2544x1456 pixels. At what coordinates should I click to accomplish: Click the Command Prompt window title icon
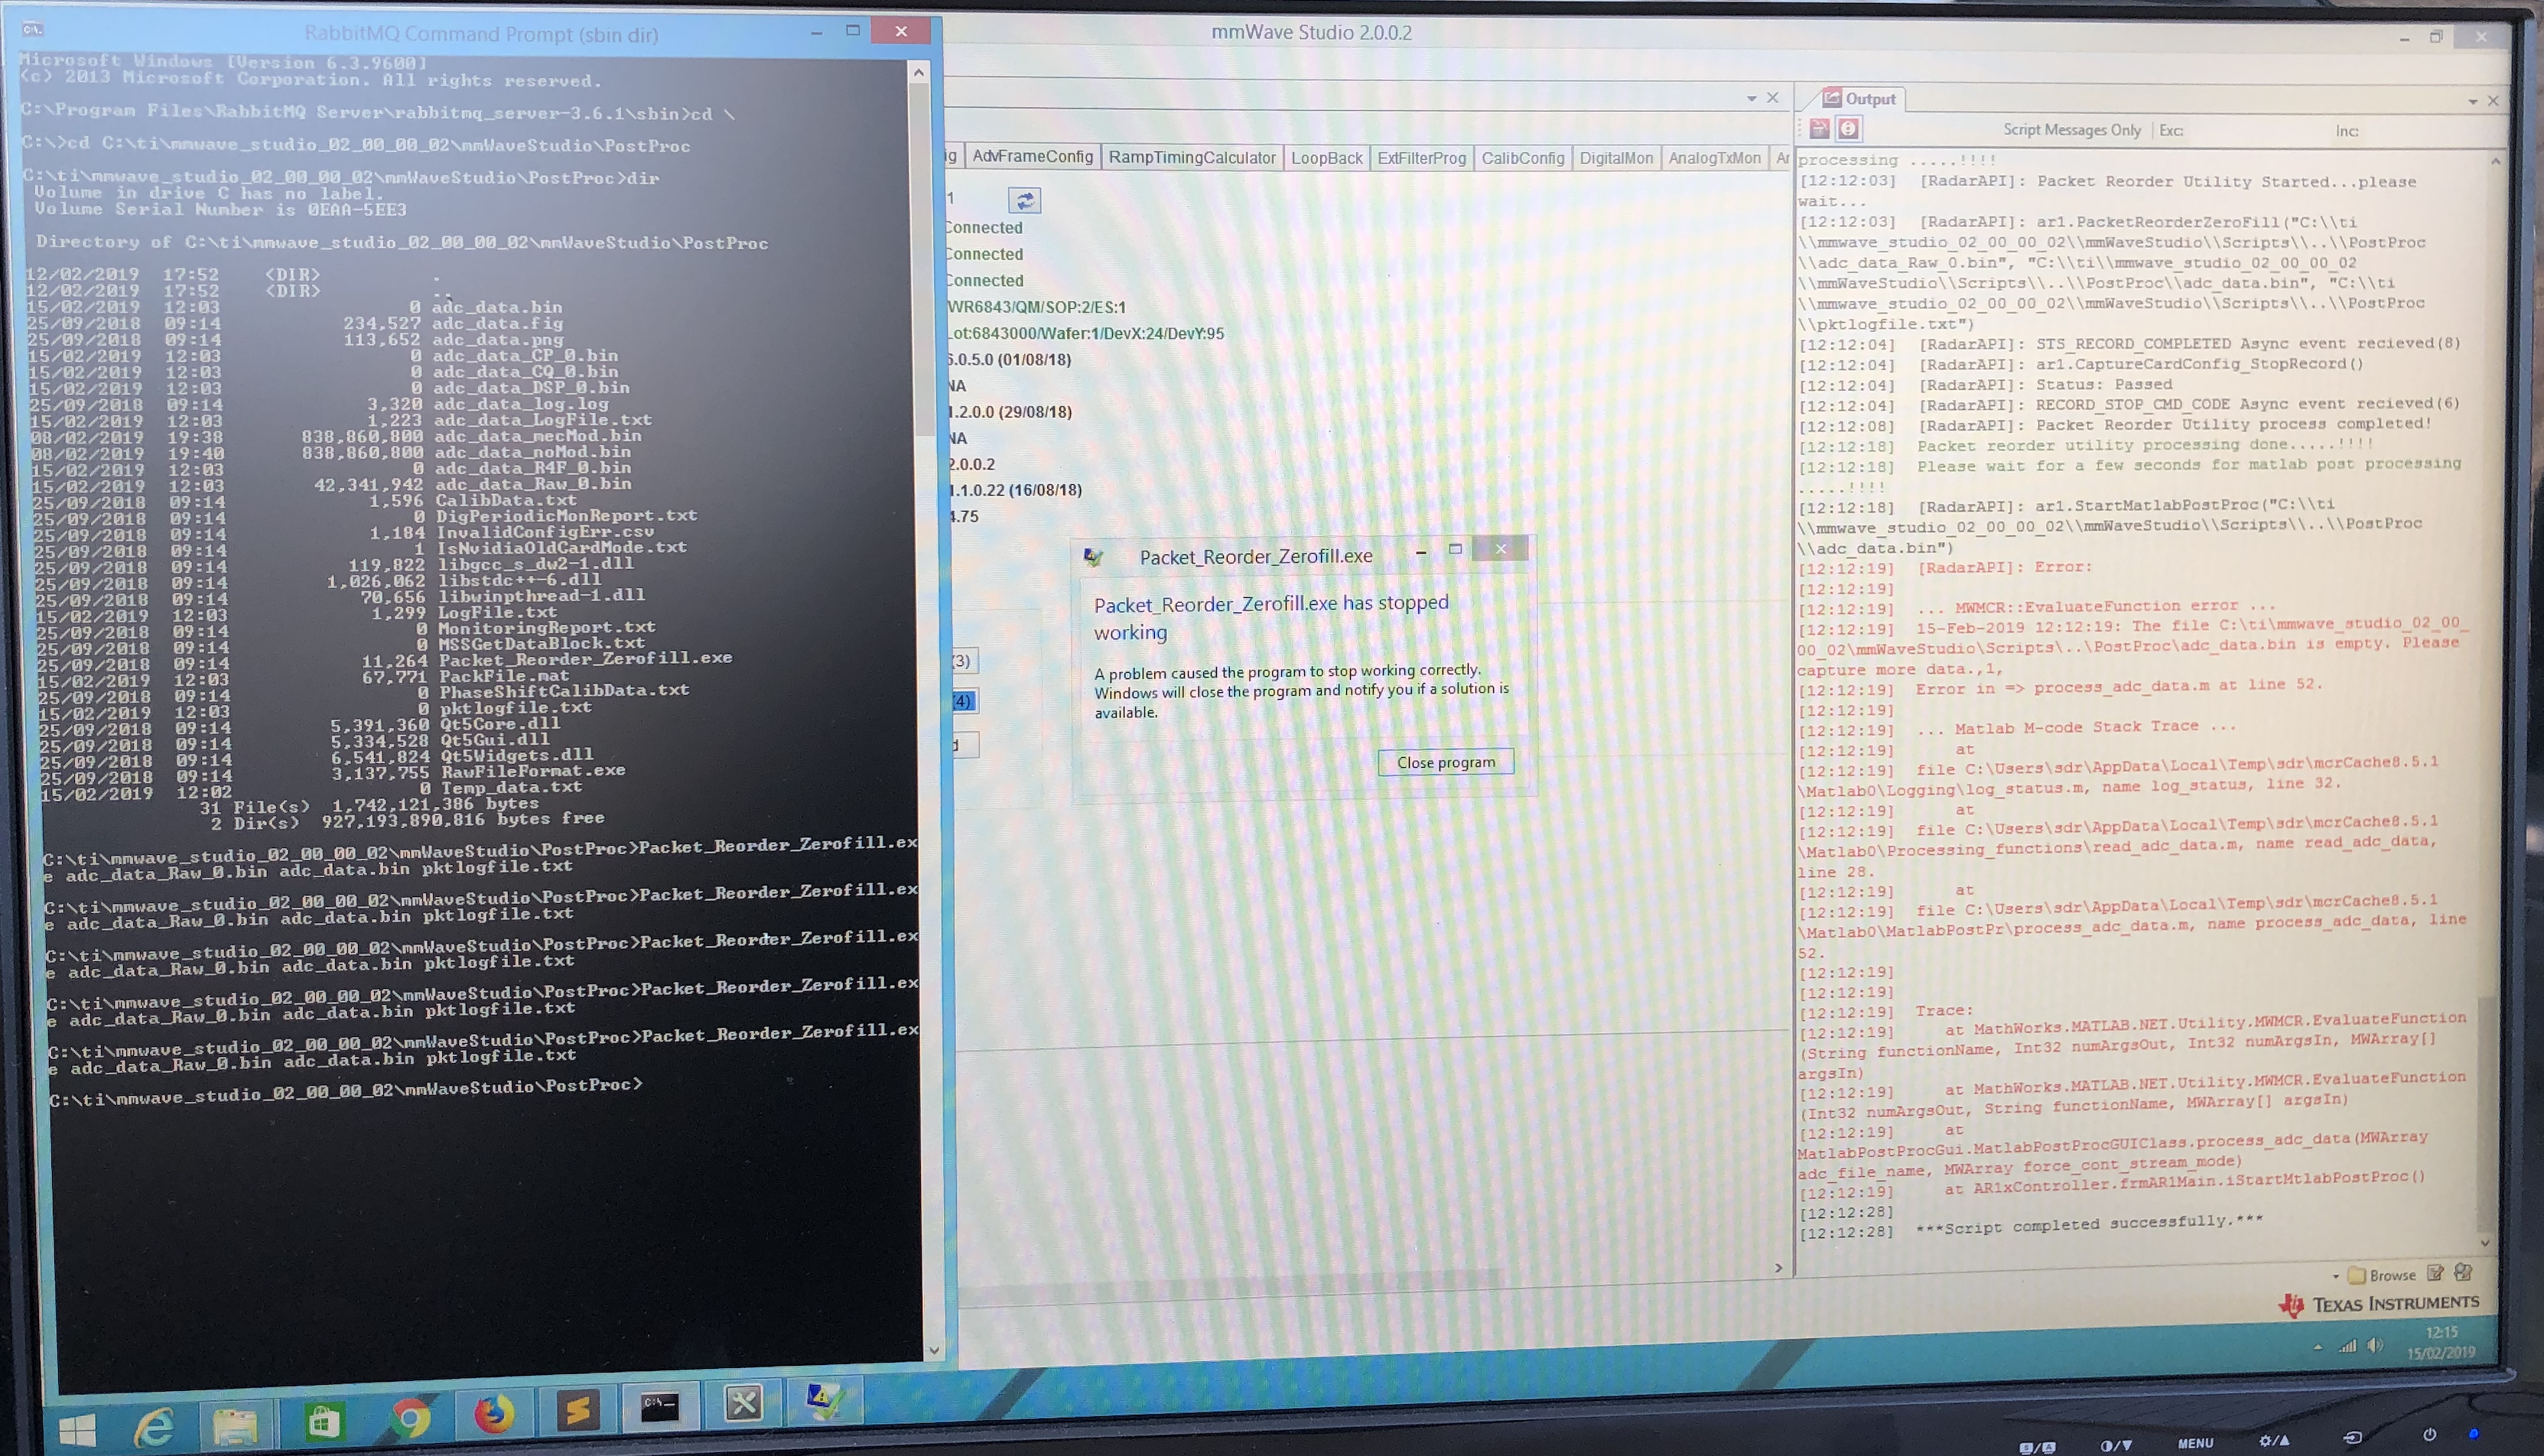pos(33,29)
